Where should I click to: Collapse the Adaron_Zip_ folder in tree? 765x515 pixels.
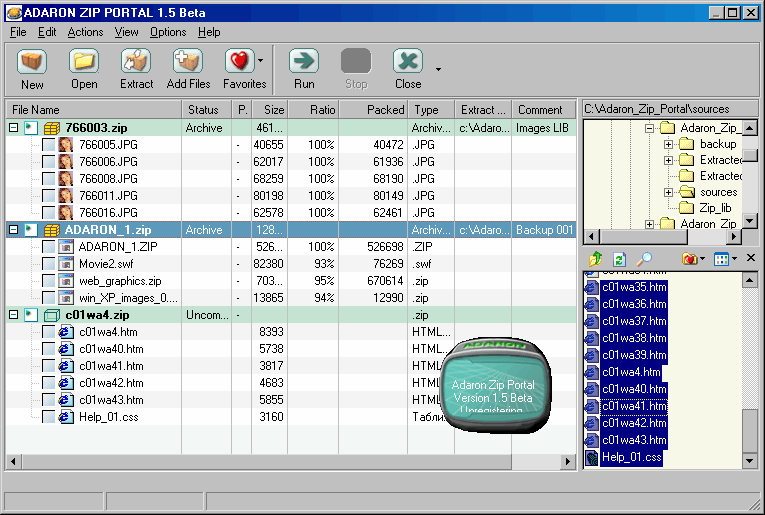tap(649, 129)
